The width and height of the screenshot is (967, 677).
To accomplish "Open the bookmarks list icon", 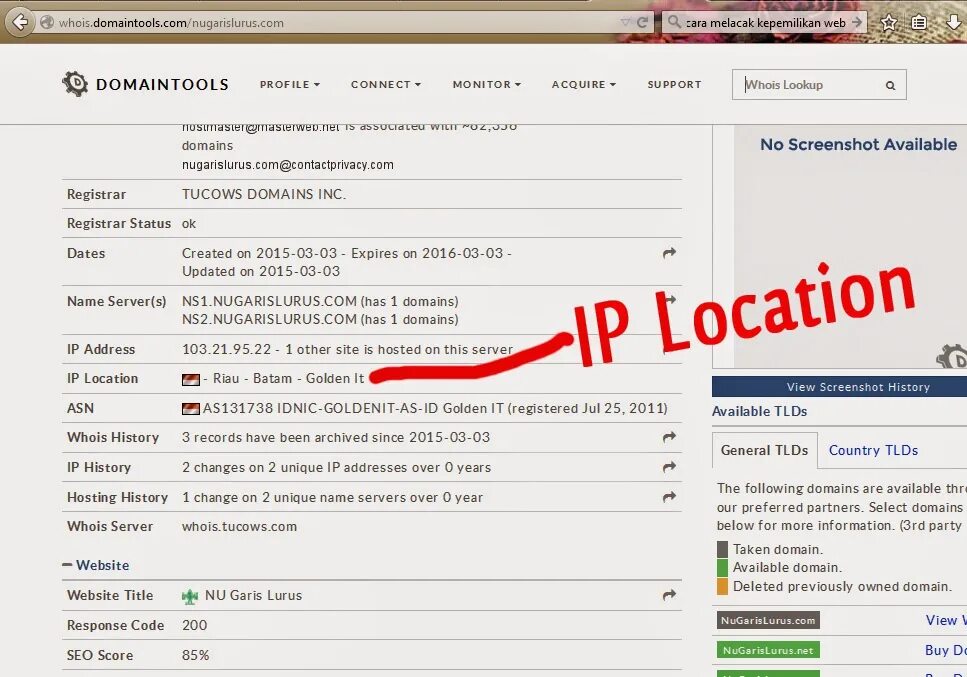I will coord(919,23).
